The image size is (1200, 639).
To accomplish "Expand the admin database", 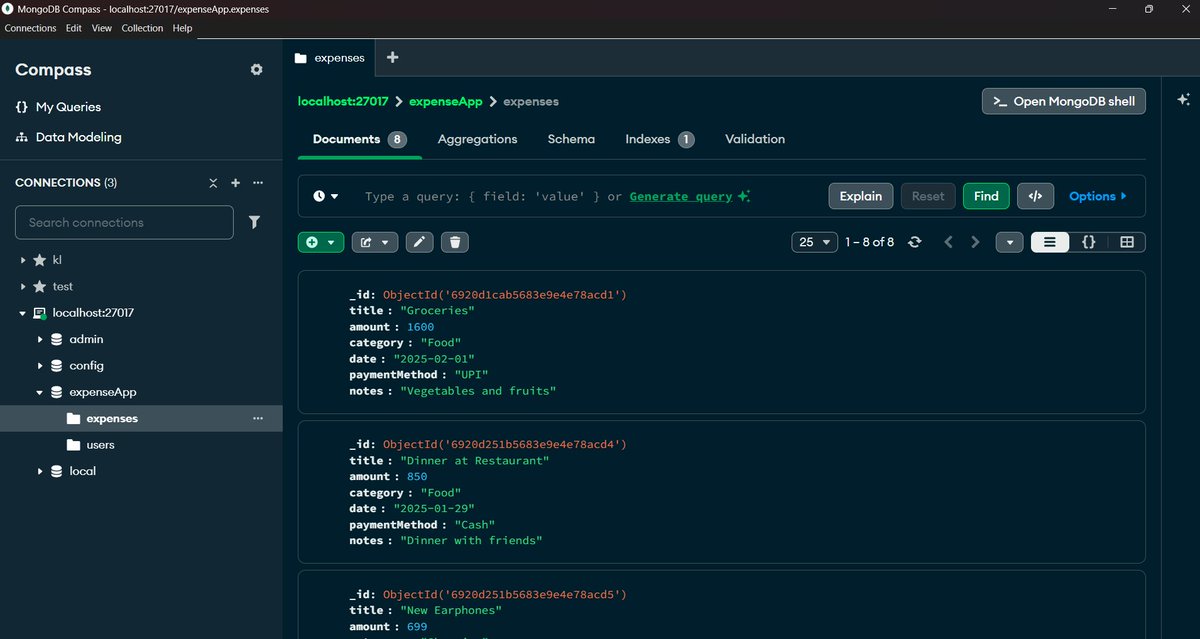I will [x=41, y=339].
